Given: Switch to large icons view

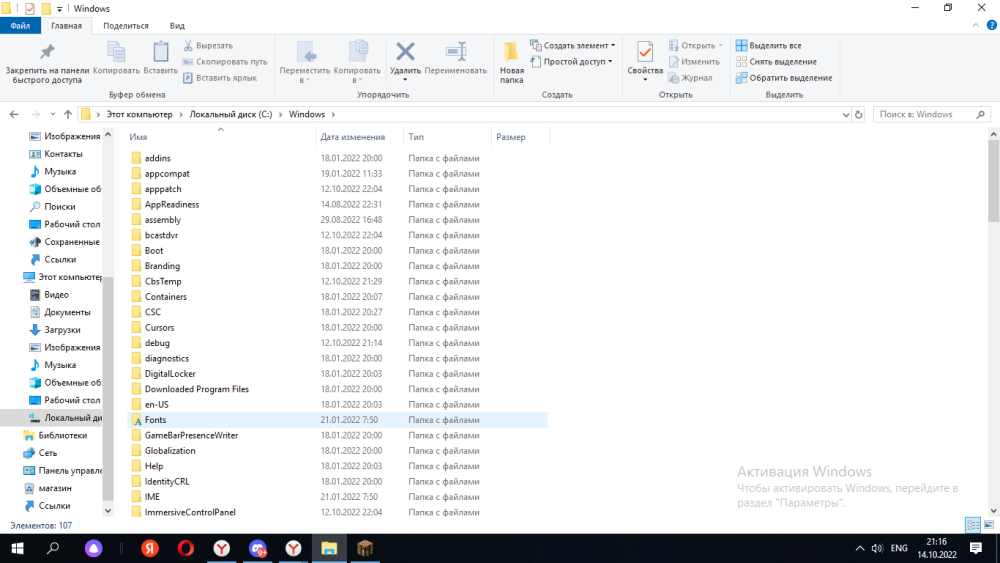Looking at the screenshot, I should (x=989, y=525).
